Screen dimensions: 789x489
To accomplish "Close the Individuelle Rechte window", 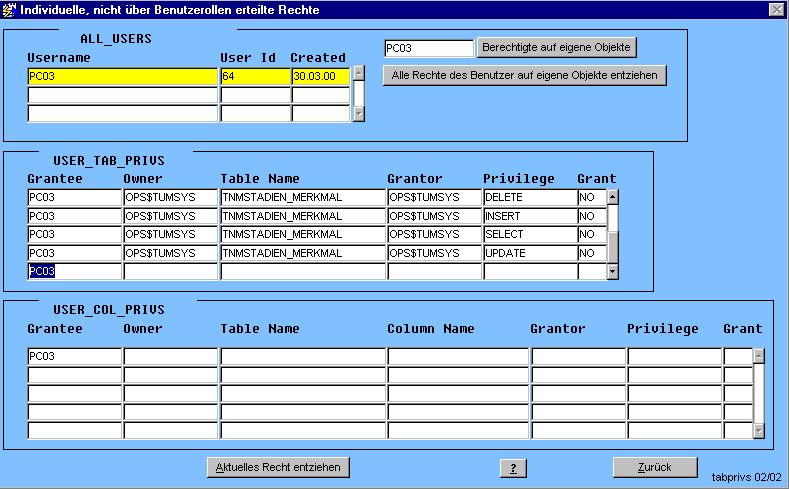I will pyautogui.click(x=775, y=9).
